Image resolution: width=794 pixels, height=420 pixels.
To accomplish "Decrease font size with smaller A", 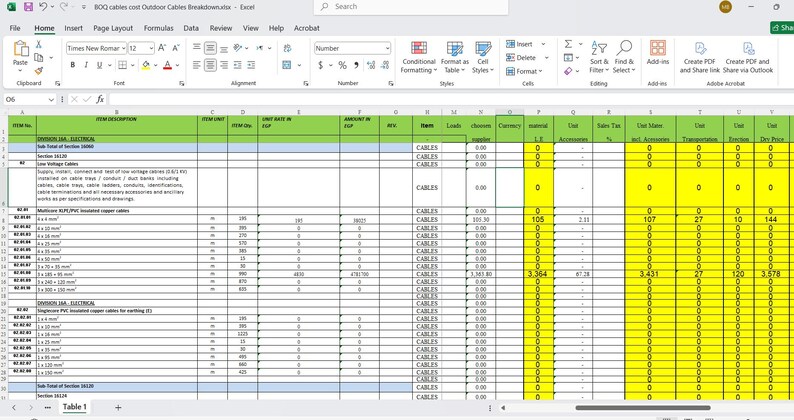I will click(176, 48).
